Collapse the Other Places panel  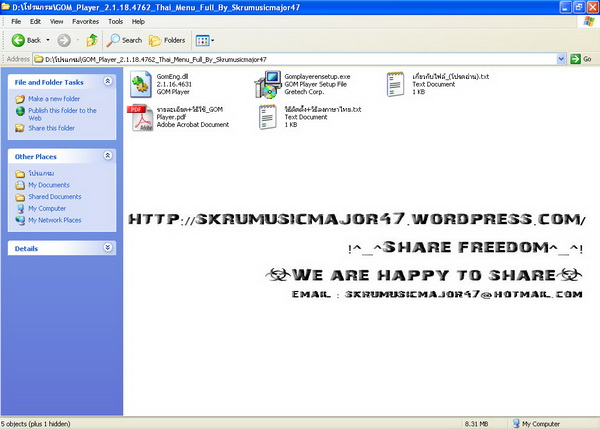(x=108, y=156)
